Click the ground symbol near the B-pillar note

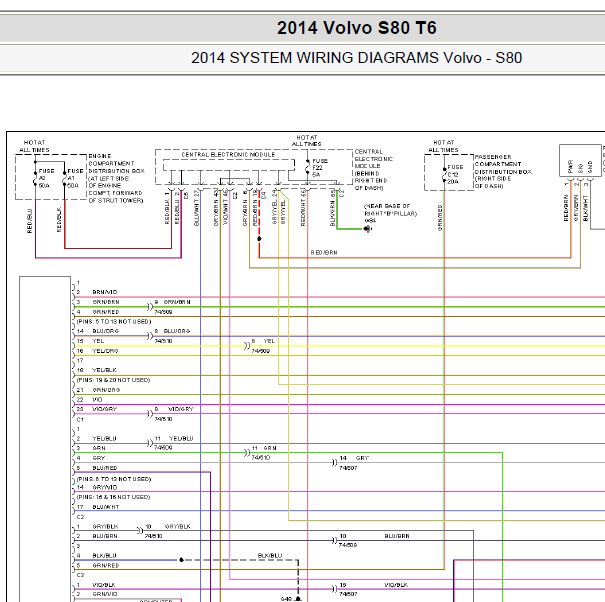tap(368, 229)
